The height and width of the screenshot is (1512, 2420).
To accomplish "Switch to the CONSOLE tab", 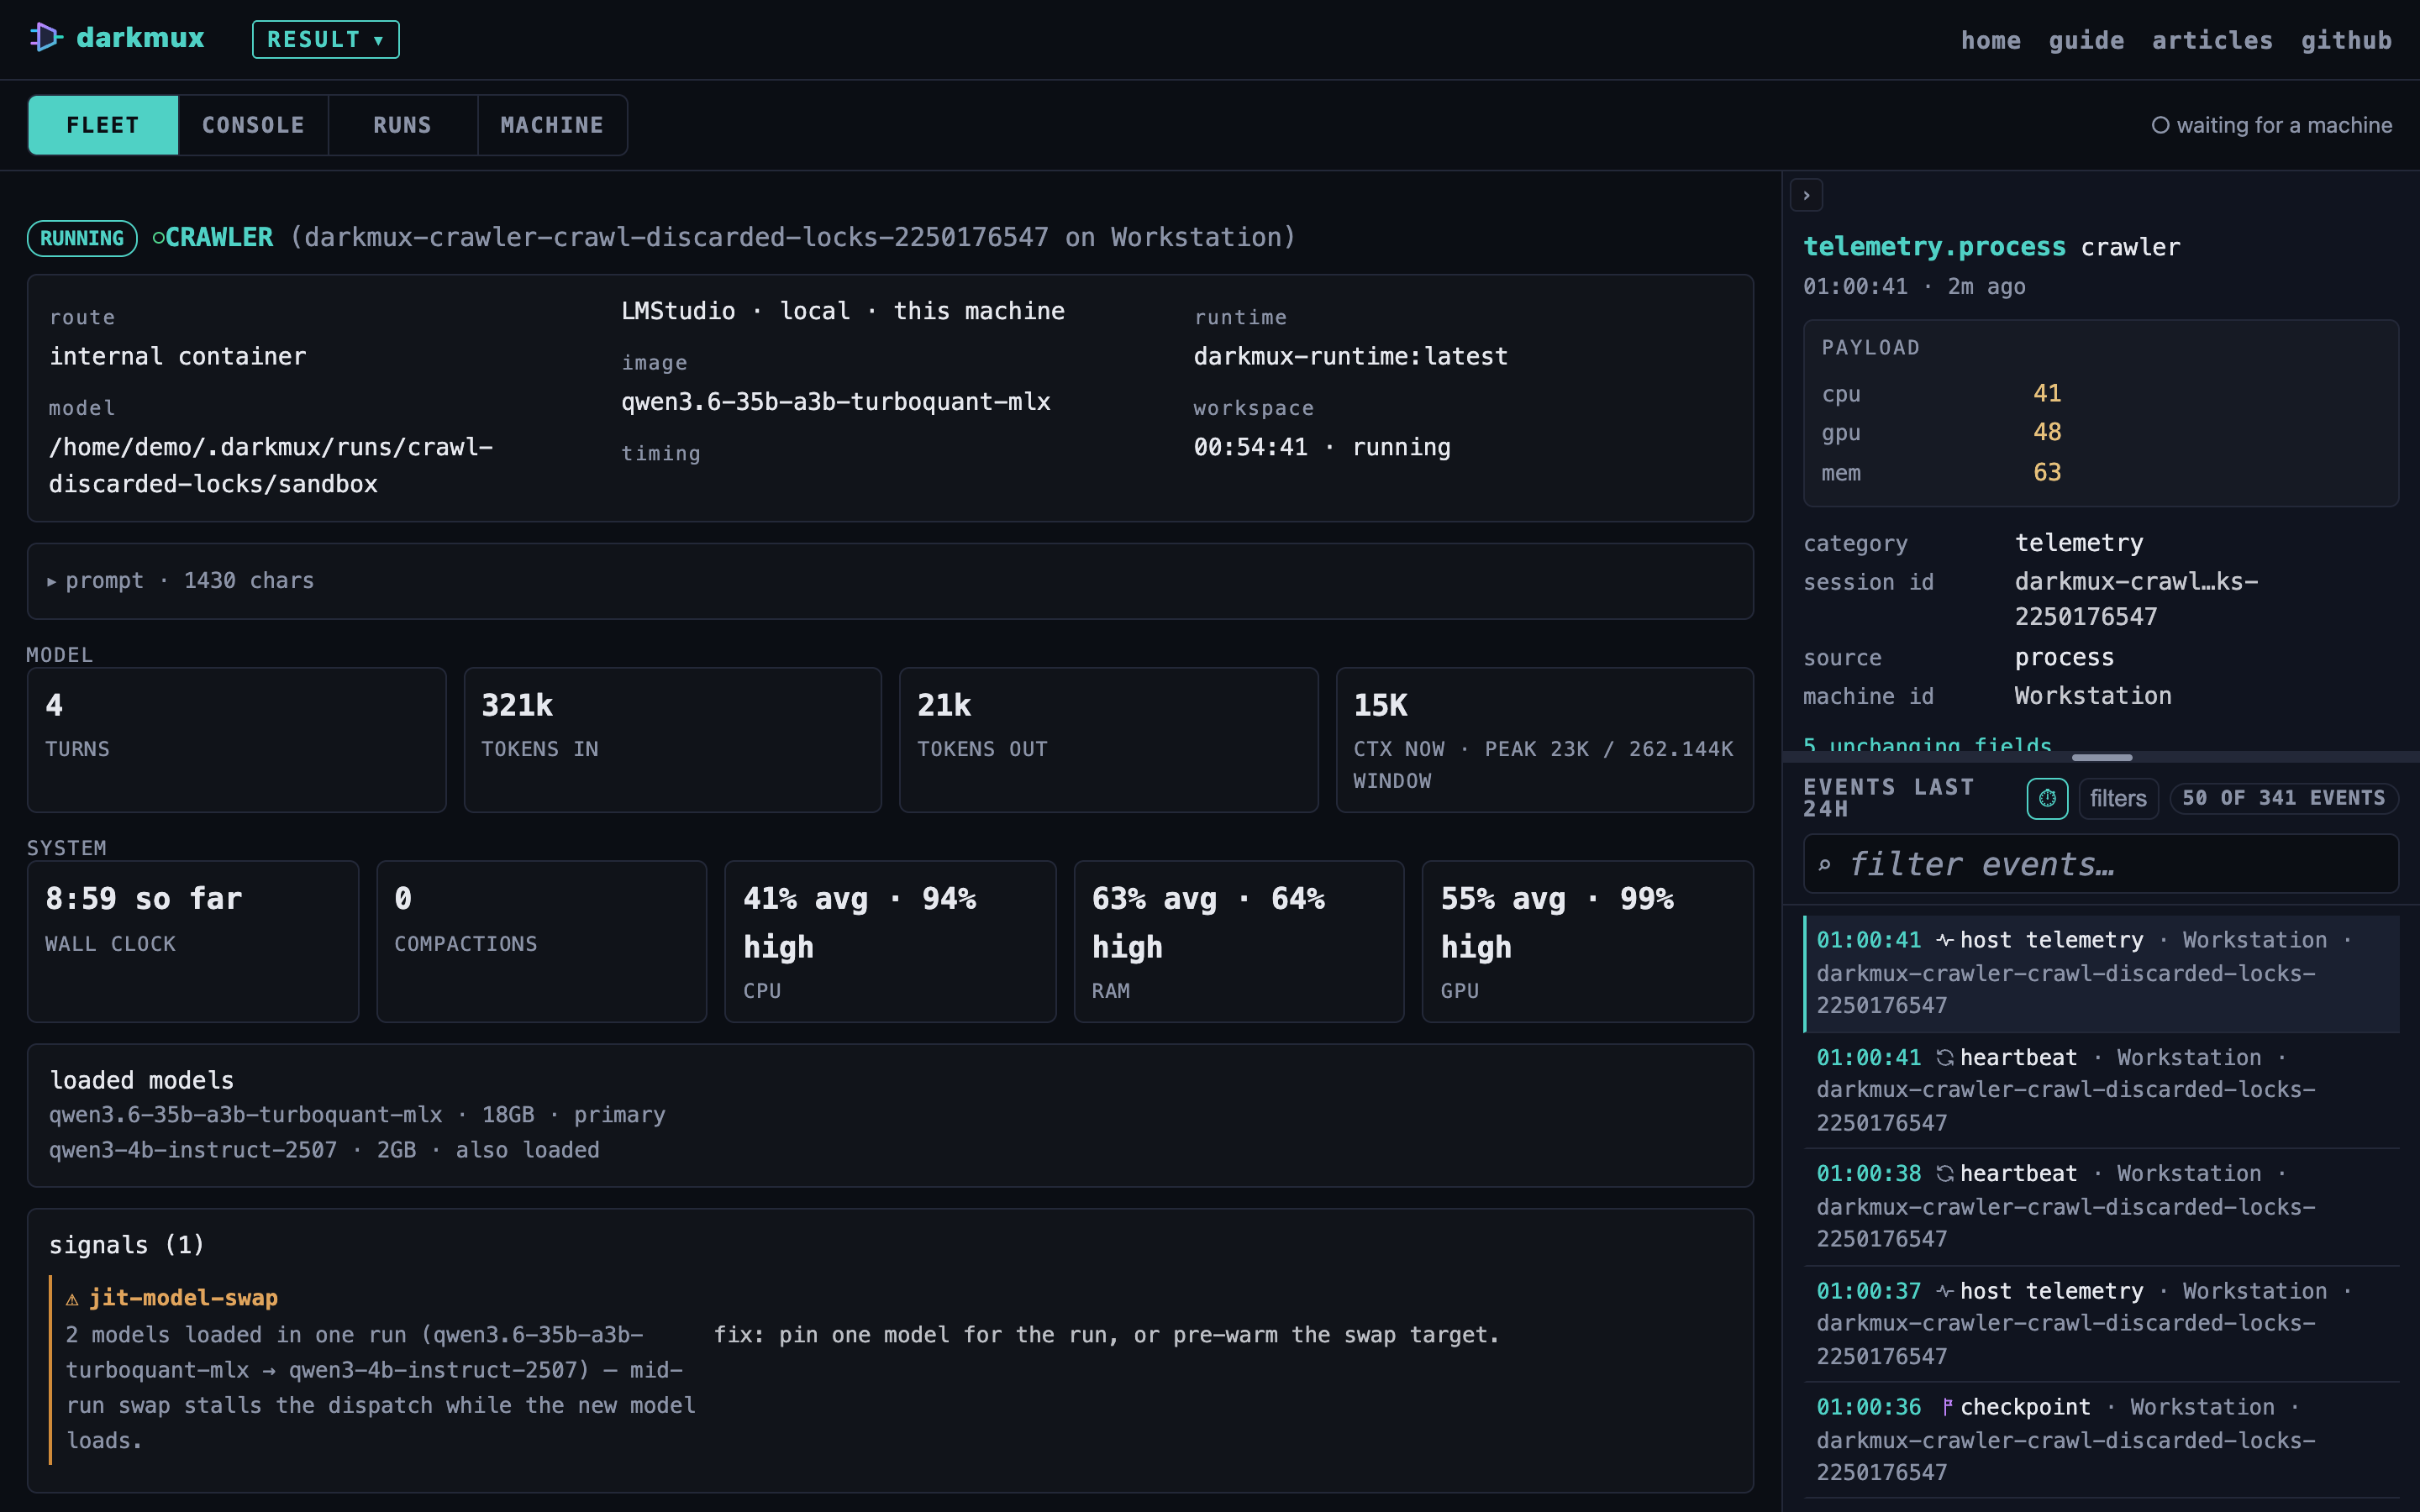I will click(x=253, y=125).
